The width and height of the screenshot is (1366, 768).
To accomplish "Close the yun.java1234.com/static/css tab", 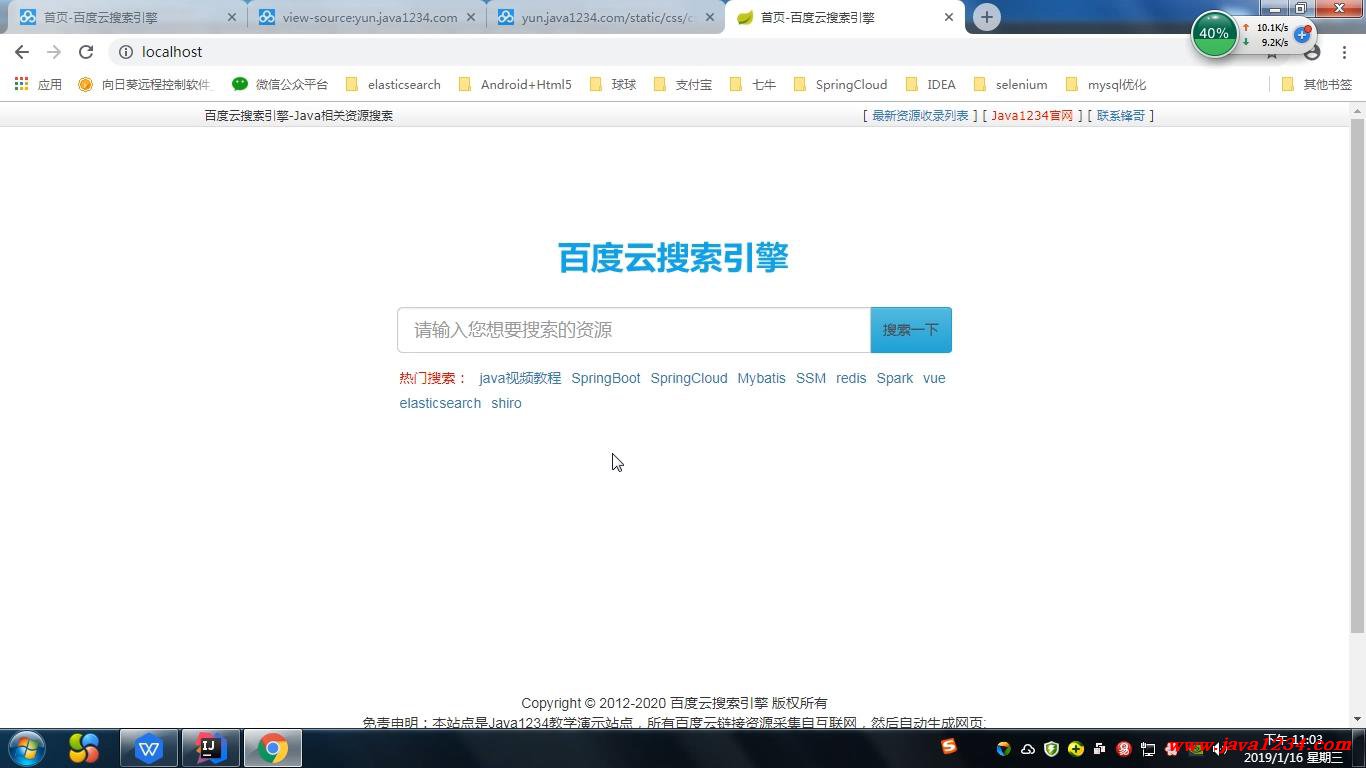I will tap(710, 17).
